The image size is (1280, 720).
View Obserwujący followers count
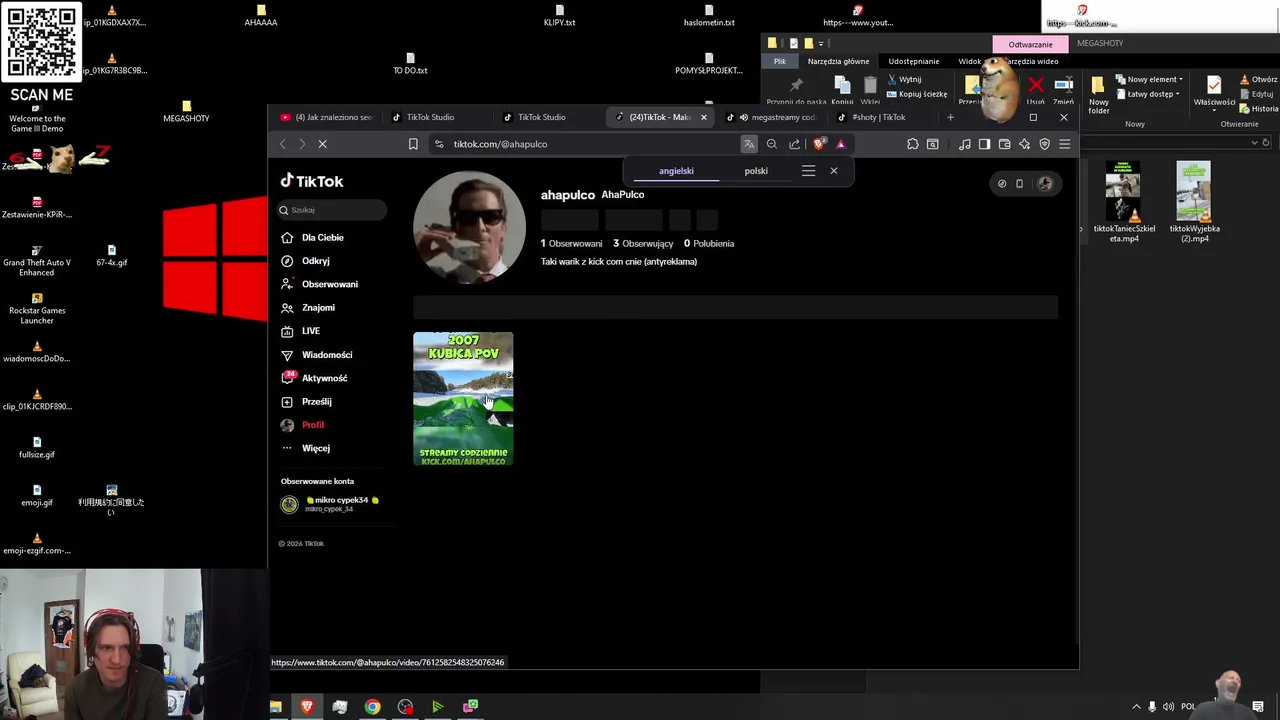click(643, 243)
